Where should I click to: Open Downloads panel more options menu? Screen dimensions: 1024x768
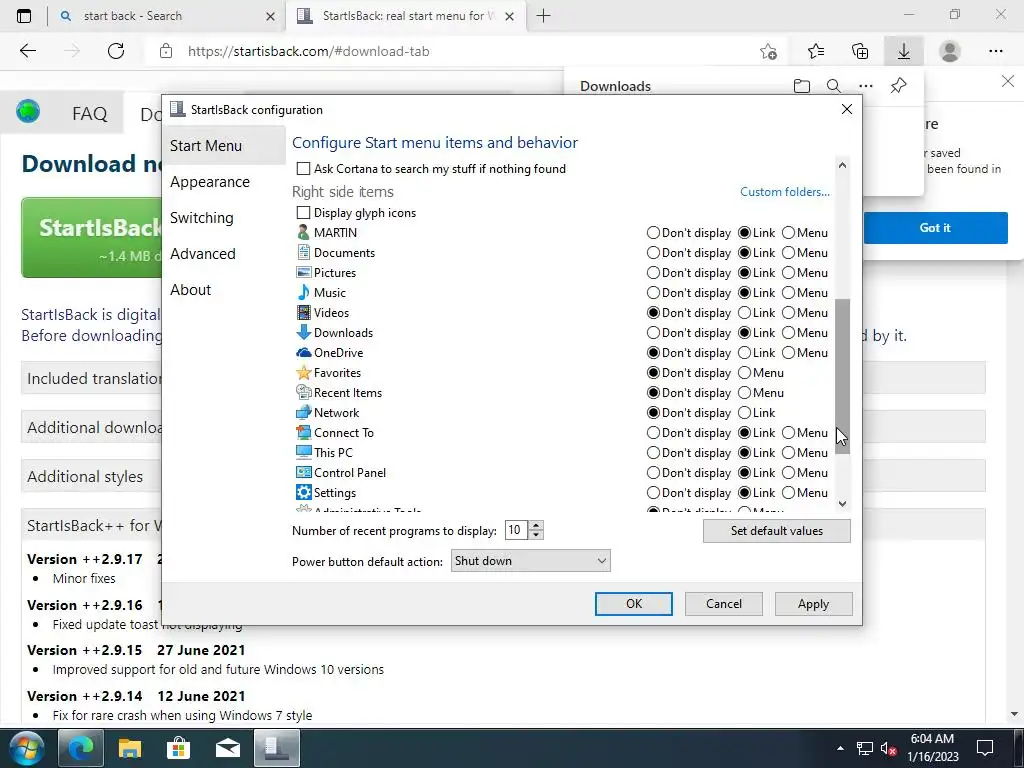point(866,86)
